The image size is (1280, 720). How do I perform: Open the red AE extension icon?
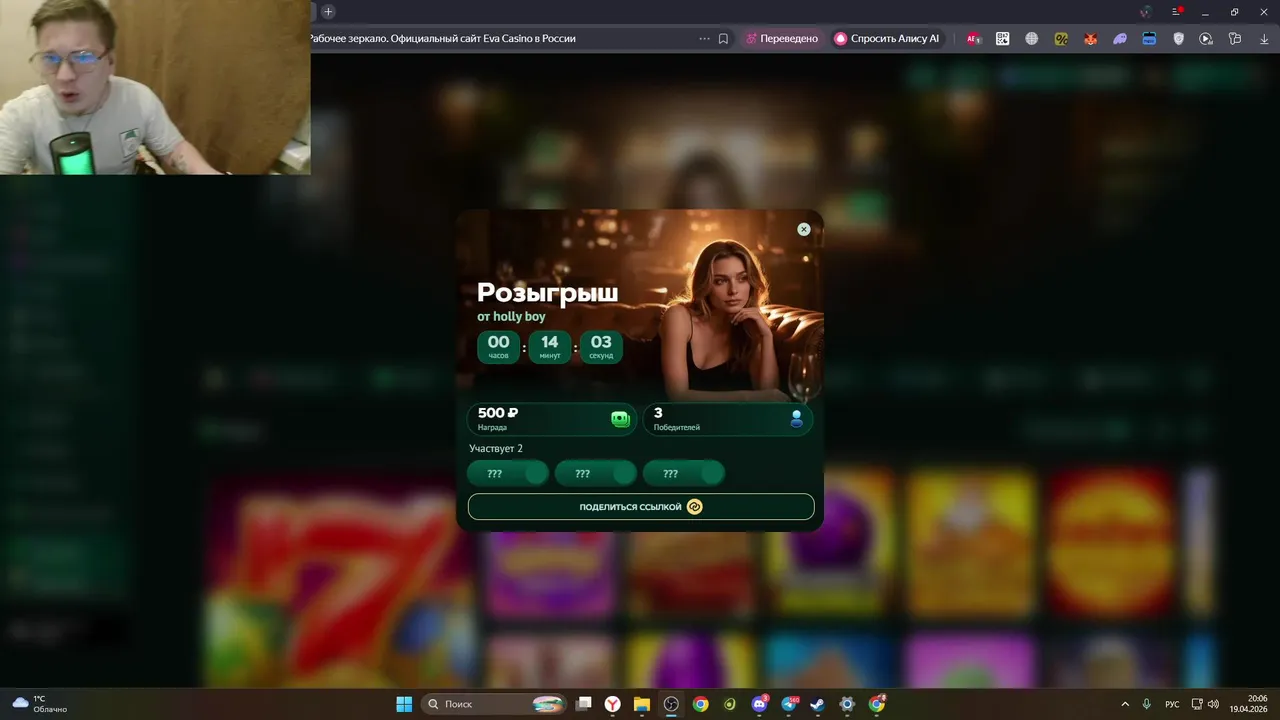click(973, 39)
